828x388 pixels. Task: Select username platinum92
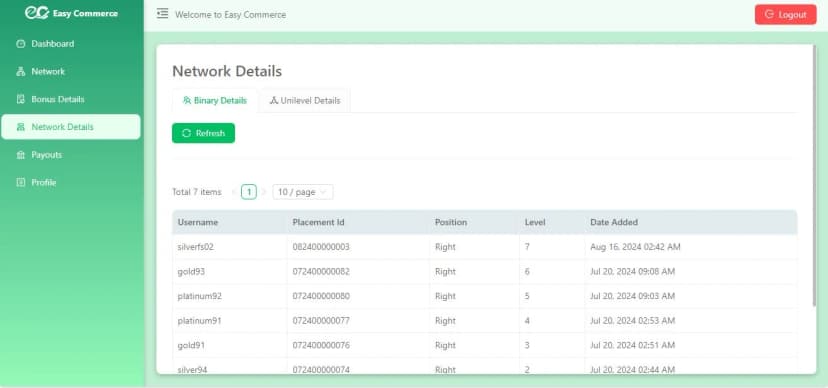(x=200, y=296)
